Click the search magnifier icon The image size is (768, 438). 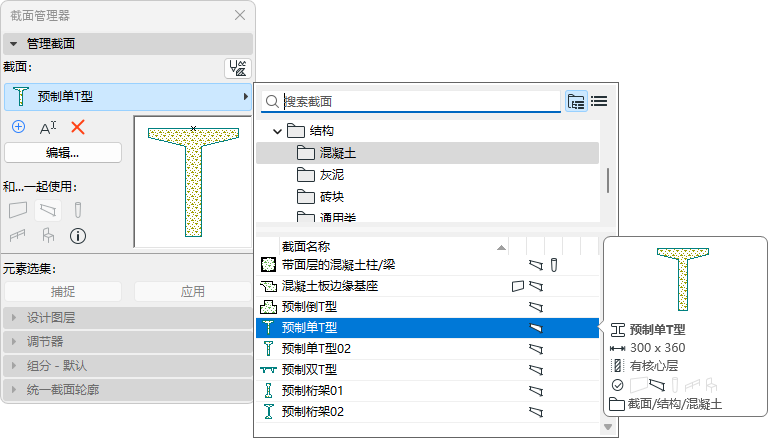pos(272,101)
